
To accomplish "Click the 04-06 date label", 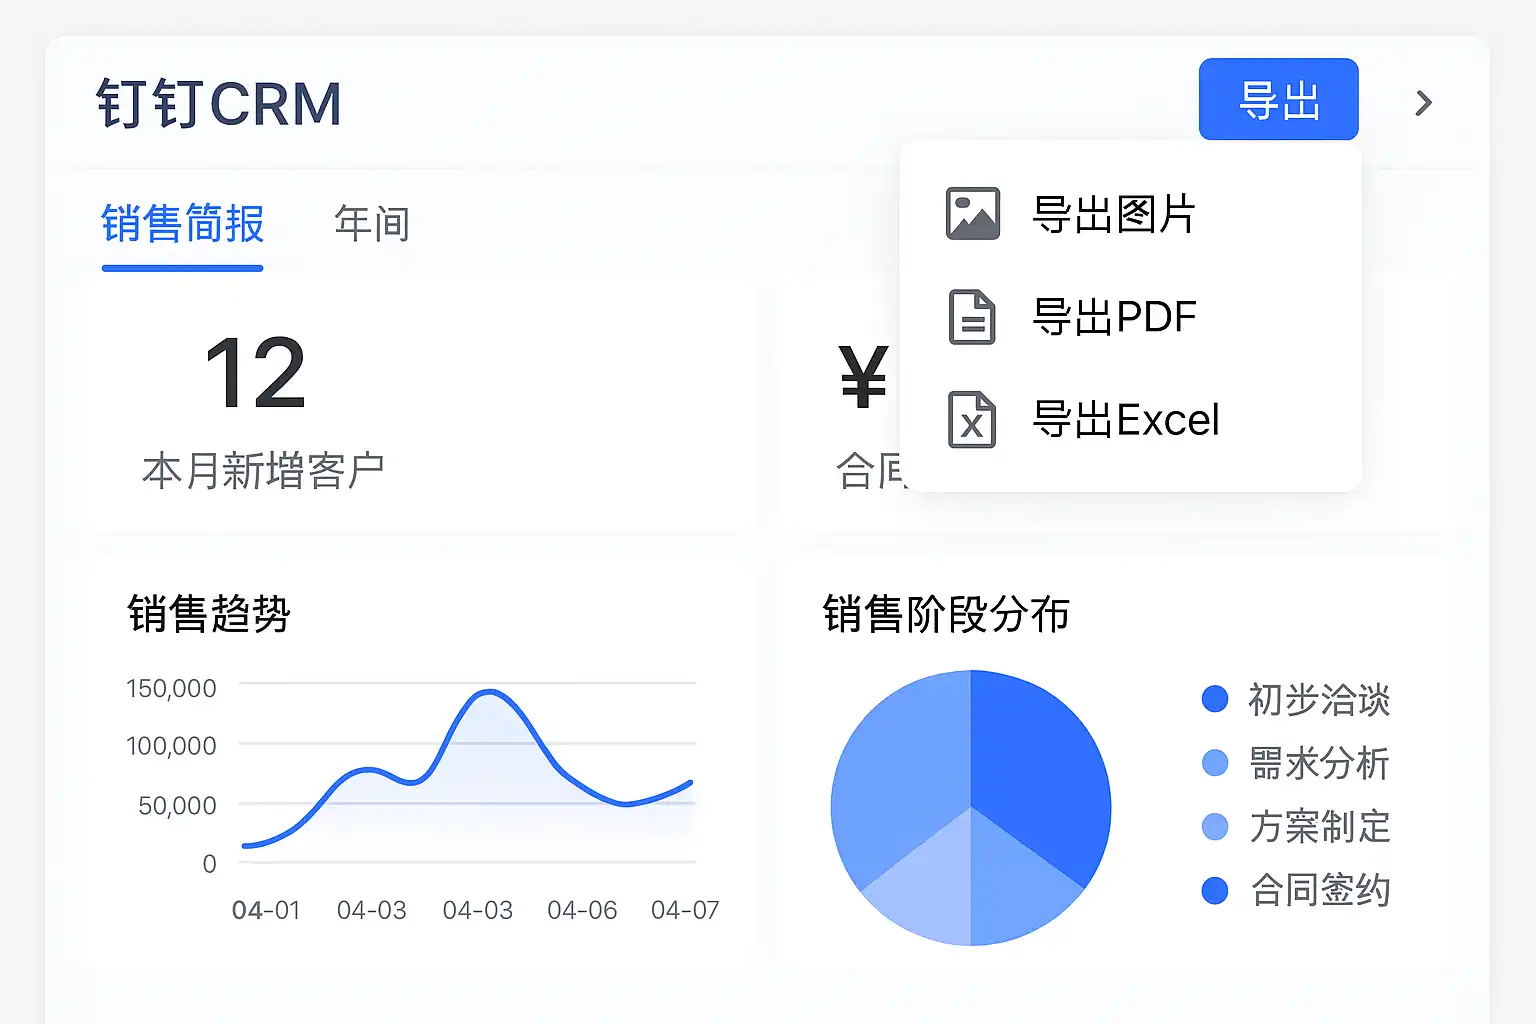I will [x=582, y=910].
